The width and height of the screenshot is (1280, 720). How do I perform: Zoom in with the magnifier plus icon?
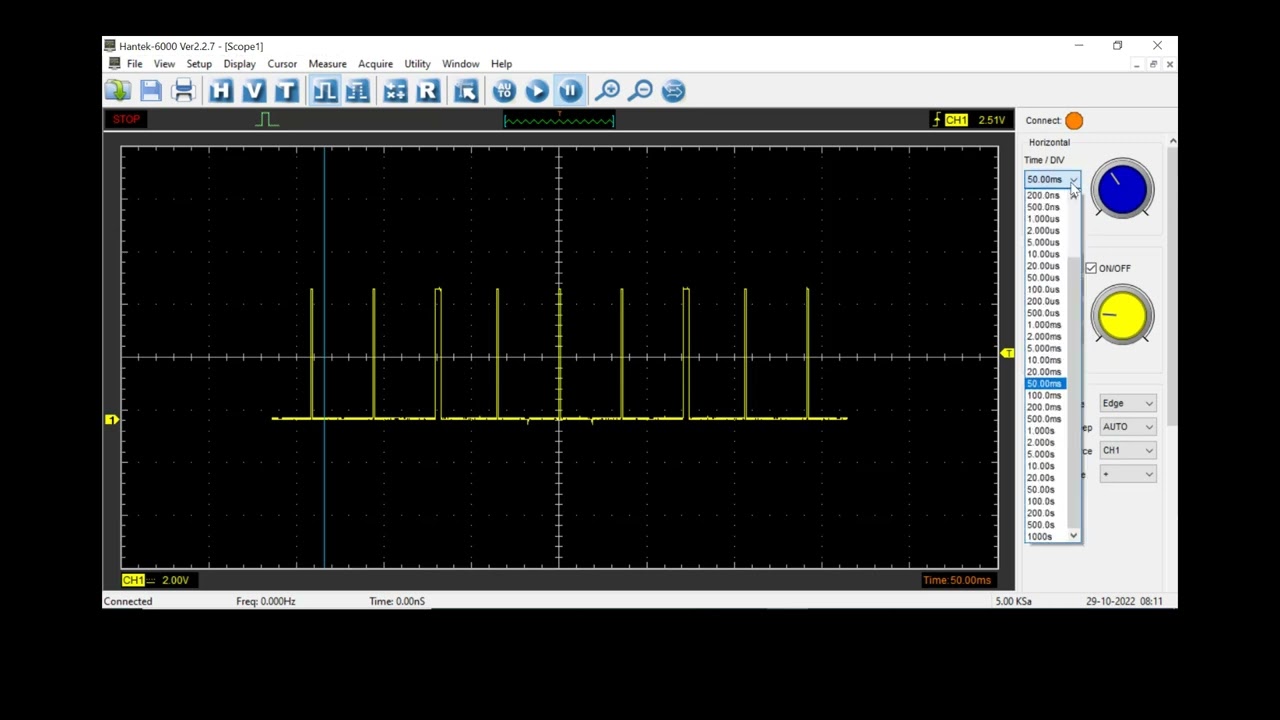[x=607, y=91]
